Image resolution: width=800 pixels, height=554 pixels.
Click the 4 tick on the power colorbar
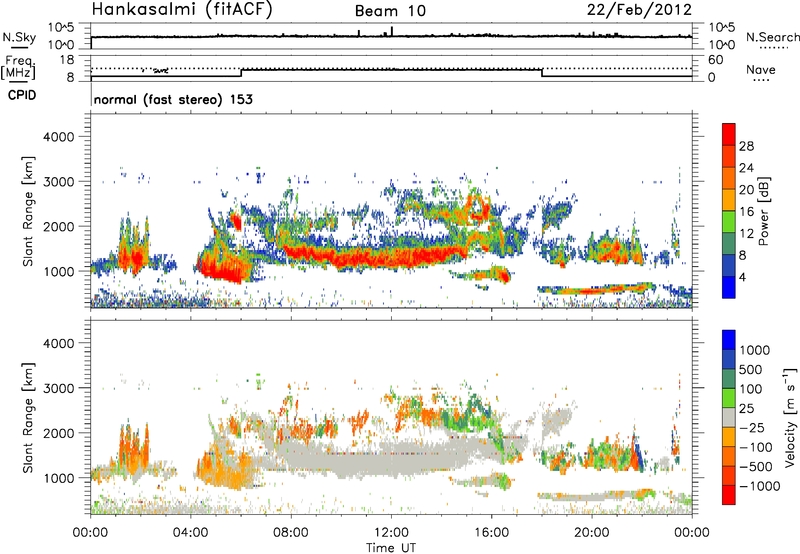pos(742,277)
